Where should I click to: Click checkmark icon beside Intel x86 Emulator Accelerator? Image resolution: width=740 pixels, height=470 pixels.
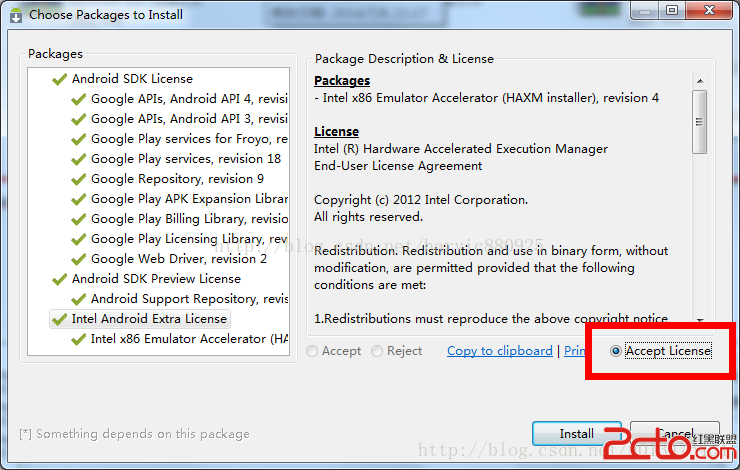(x=78, y=339)
